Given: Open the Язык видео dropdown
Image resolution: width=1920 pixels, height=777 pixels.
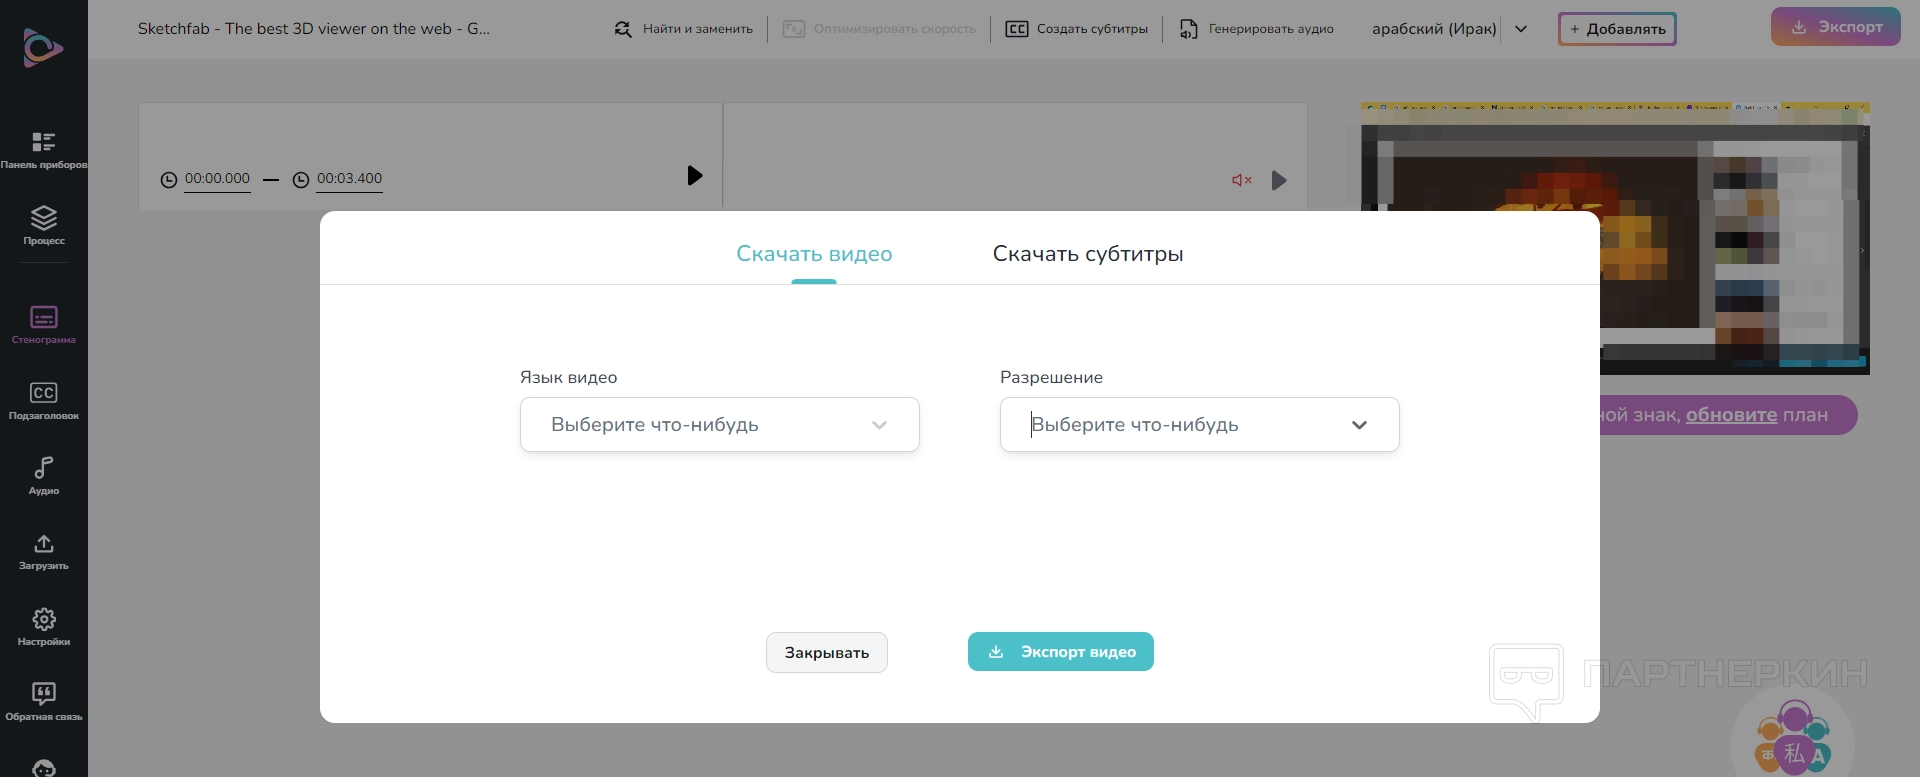Looking at the screenshot, I should tap(720, 424).
